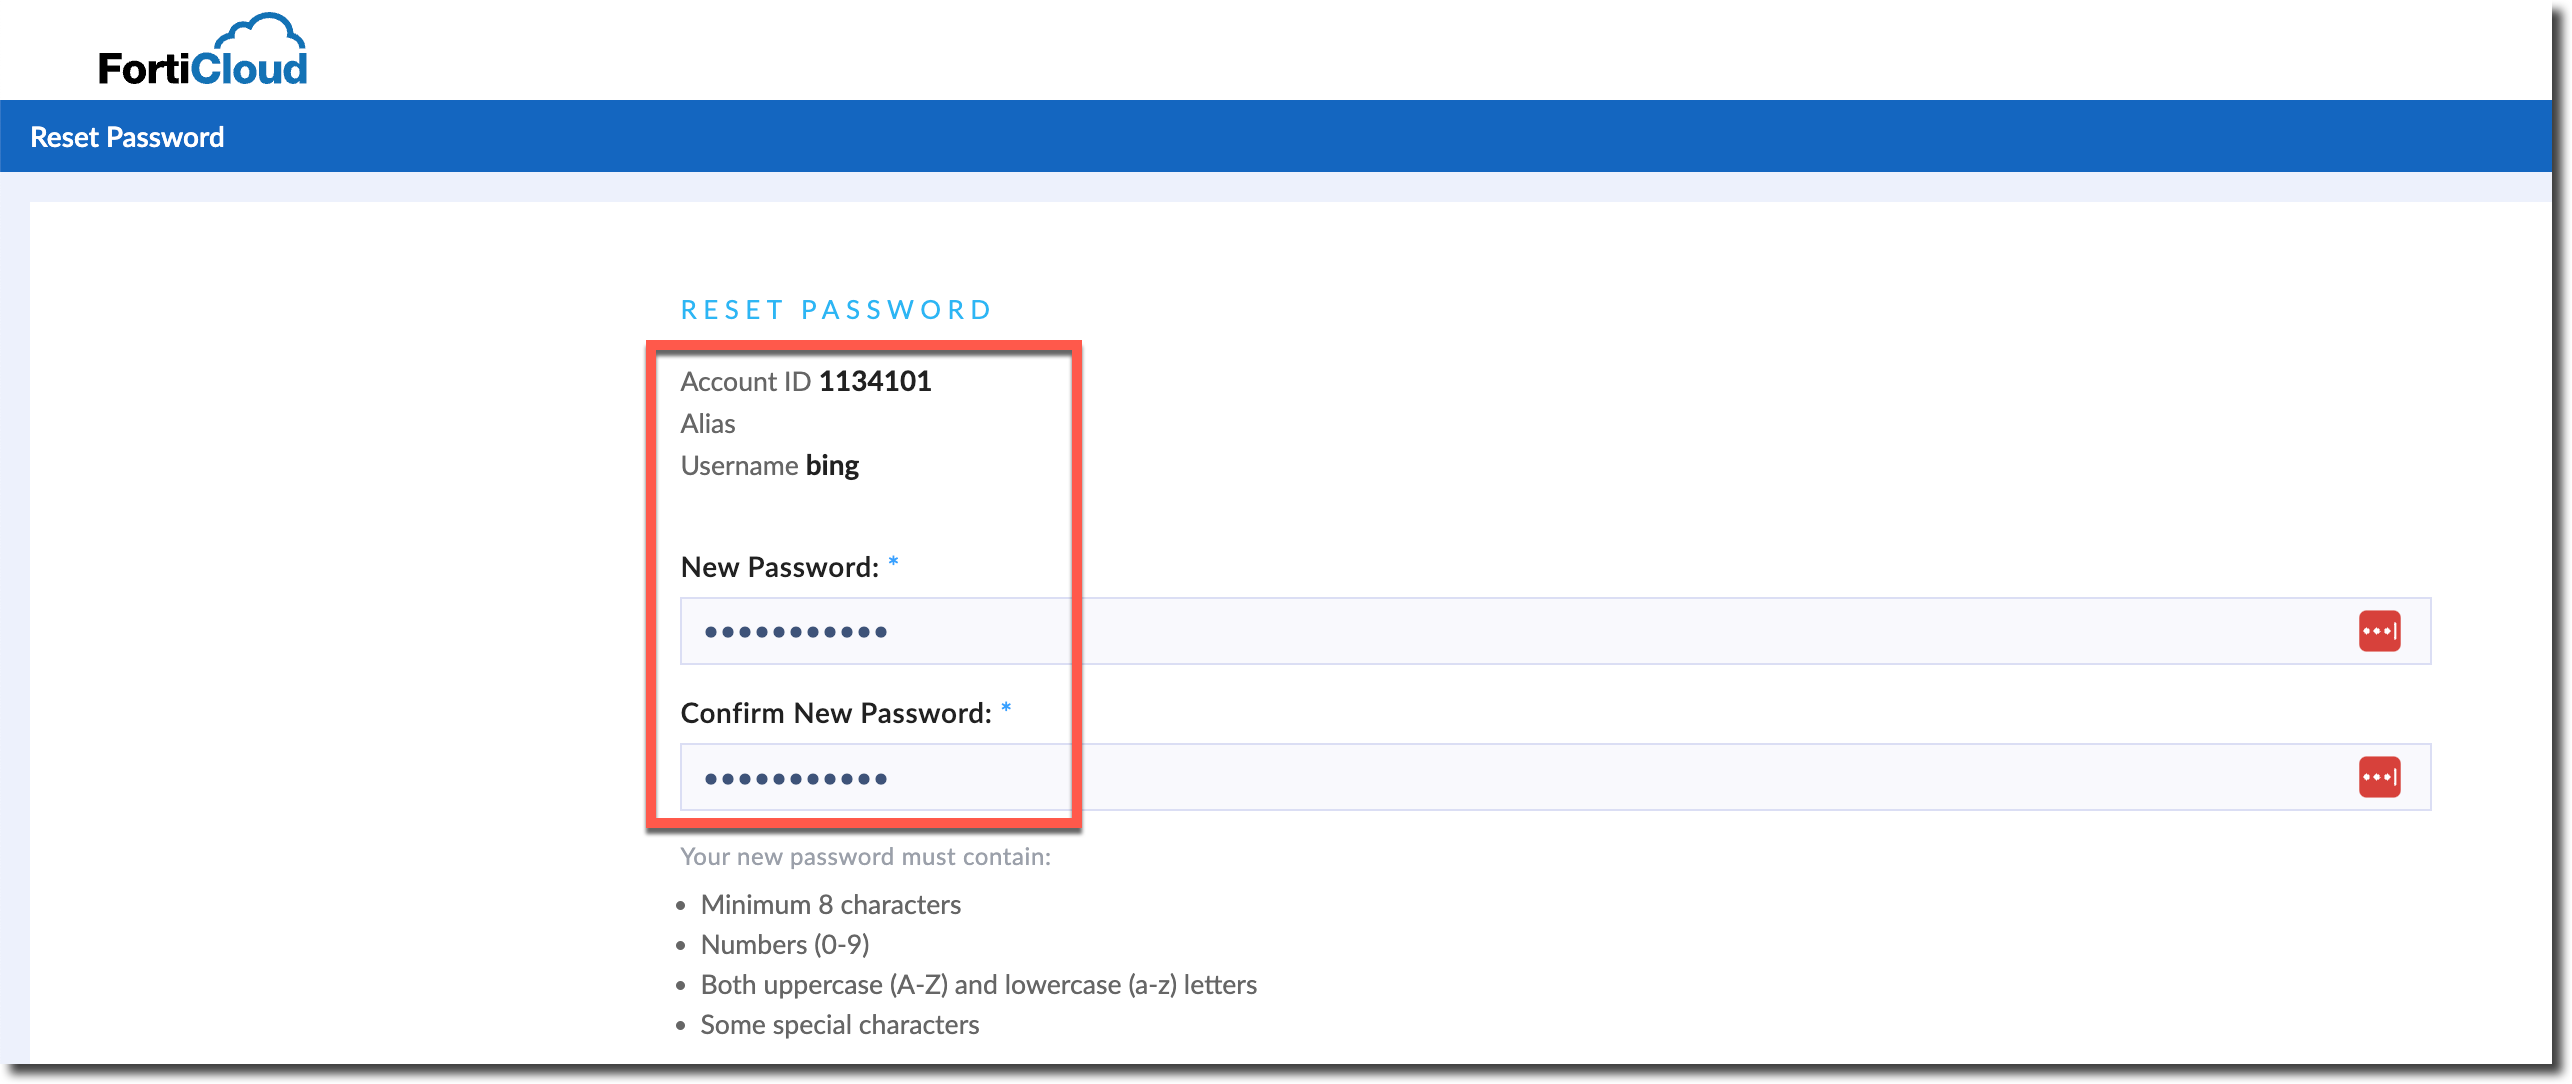
Task: Click the New Password label text
Action: pos(779,567)
